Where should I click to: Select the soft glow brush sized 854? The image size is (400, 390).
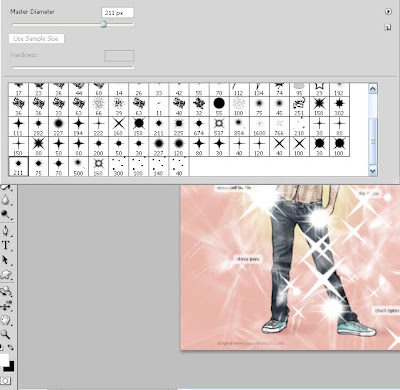coord(239,126)
